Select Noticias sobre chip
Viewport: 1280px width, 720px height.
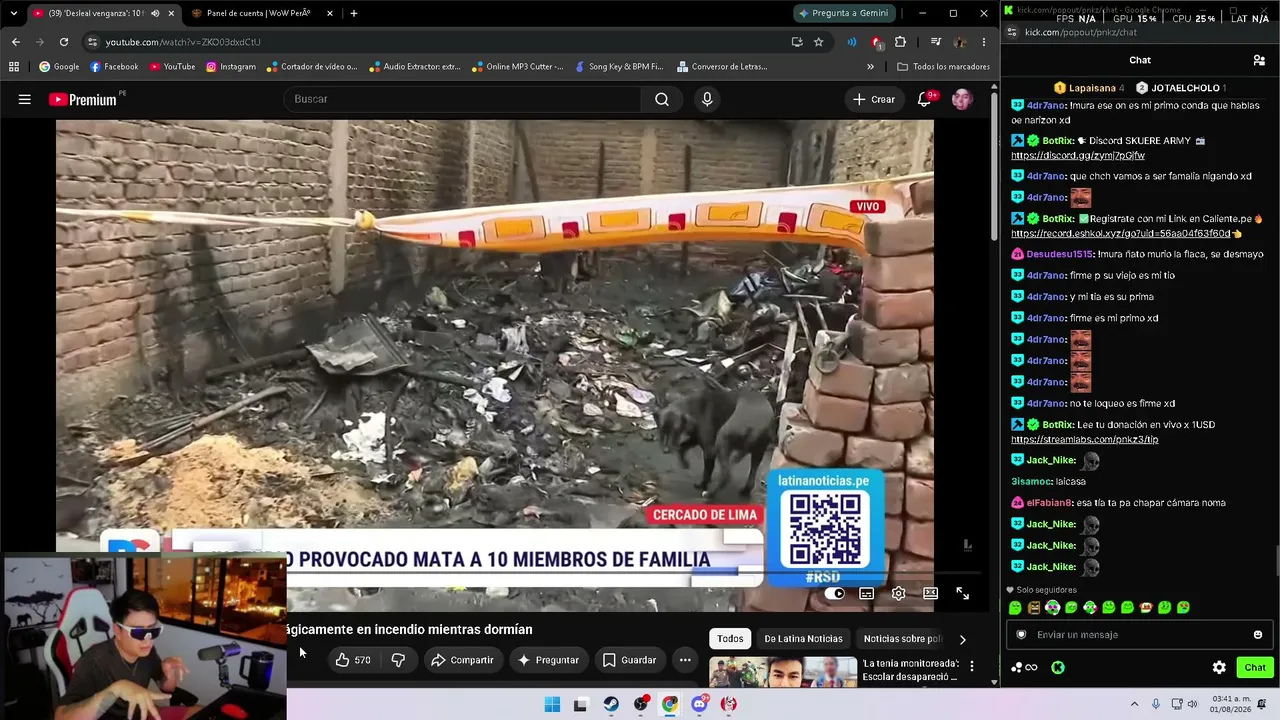click(x=901, y=639)
